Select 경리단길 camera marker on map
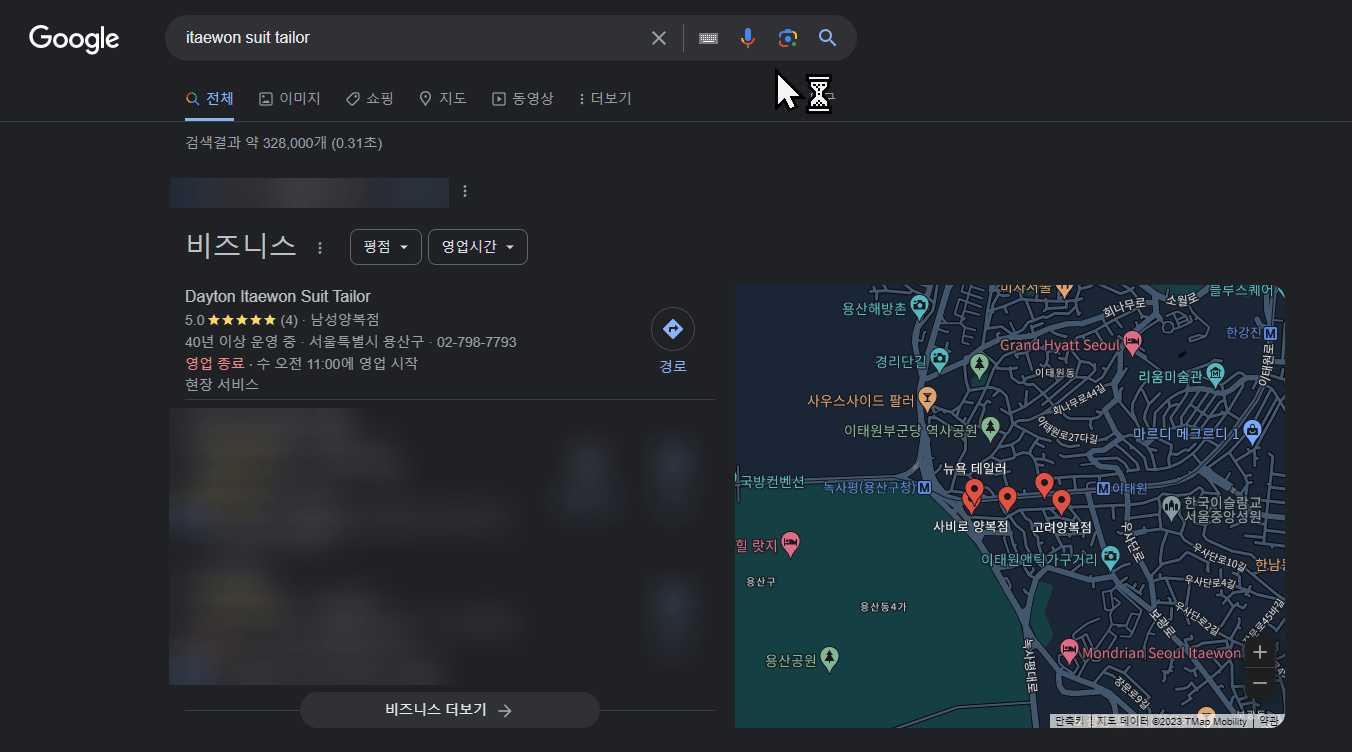 click(939, 358)
